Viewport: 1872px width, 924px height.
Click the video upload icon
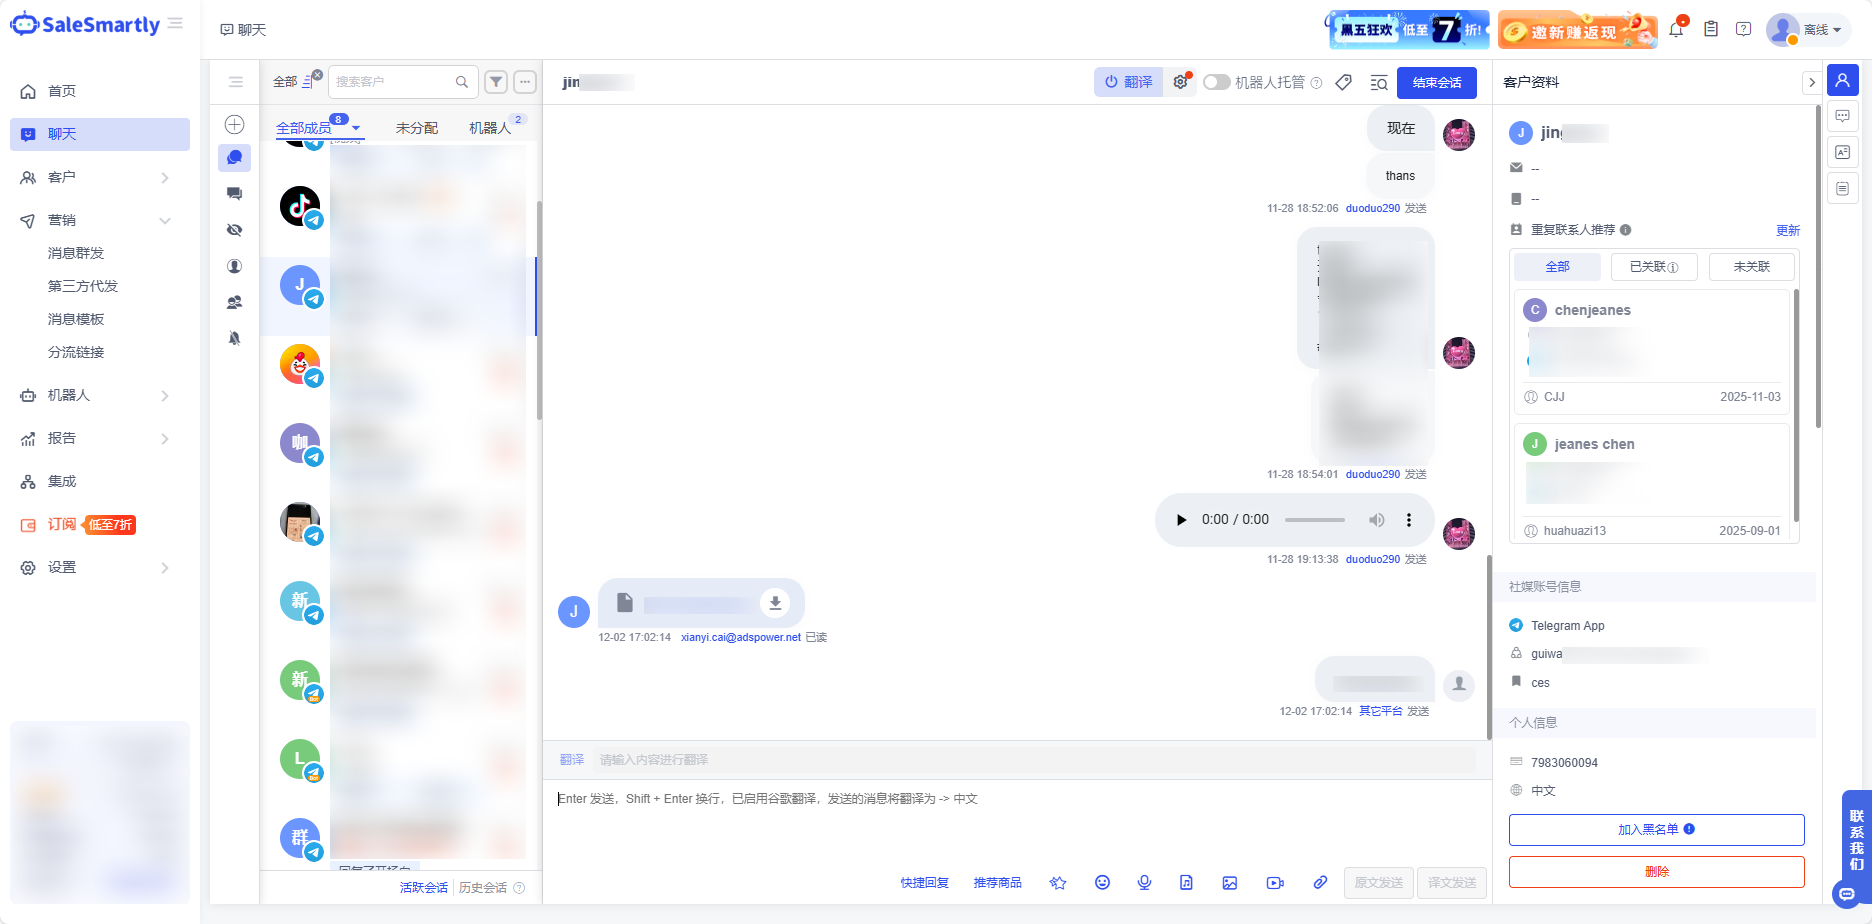pos(1274,883)
